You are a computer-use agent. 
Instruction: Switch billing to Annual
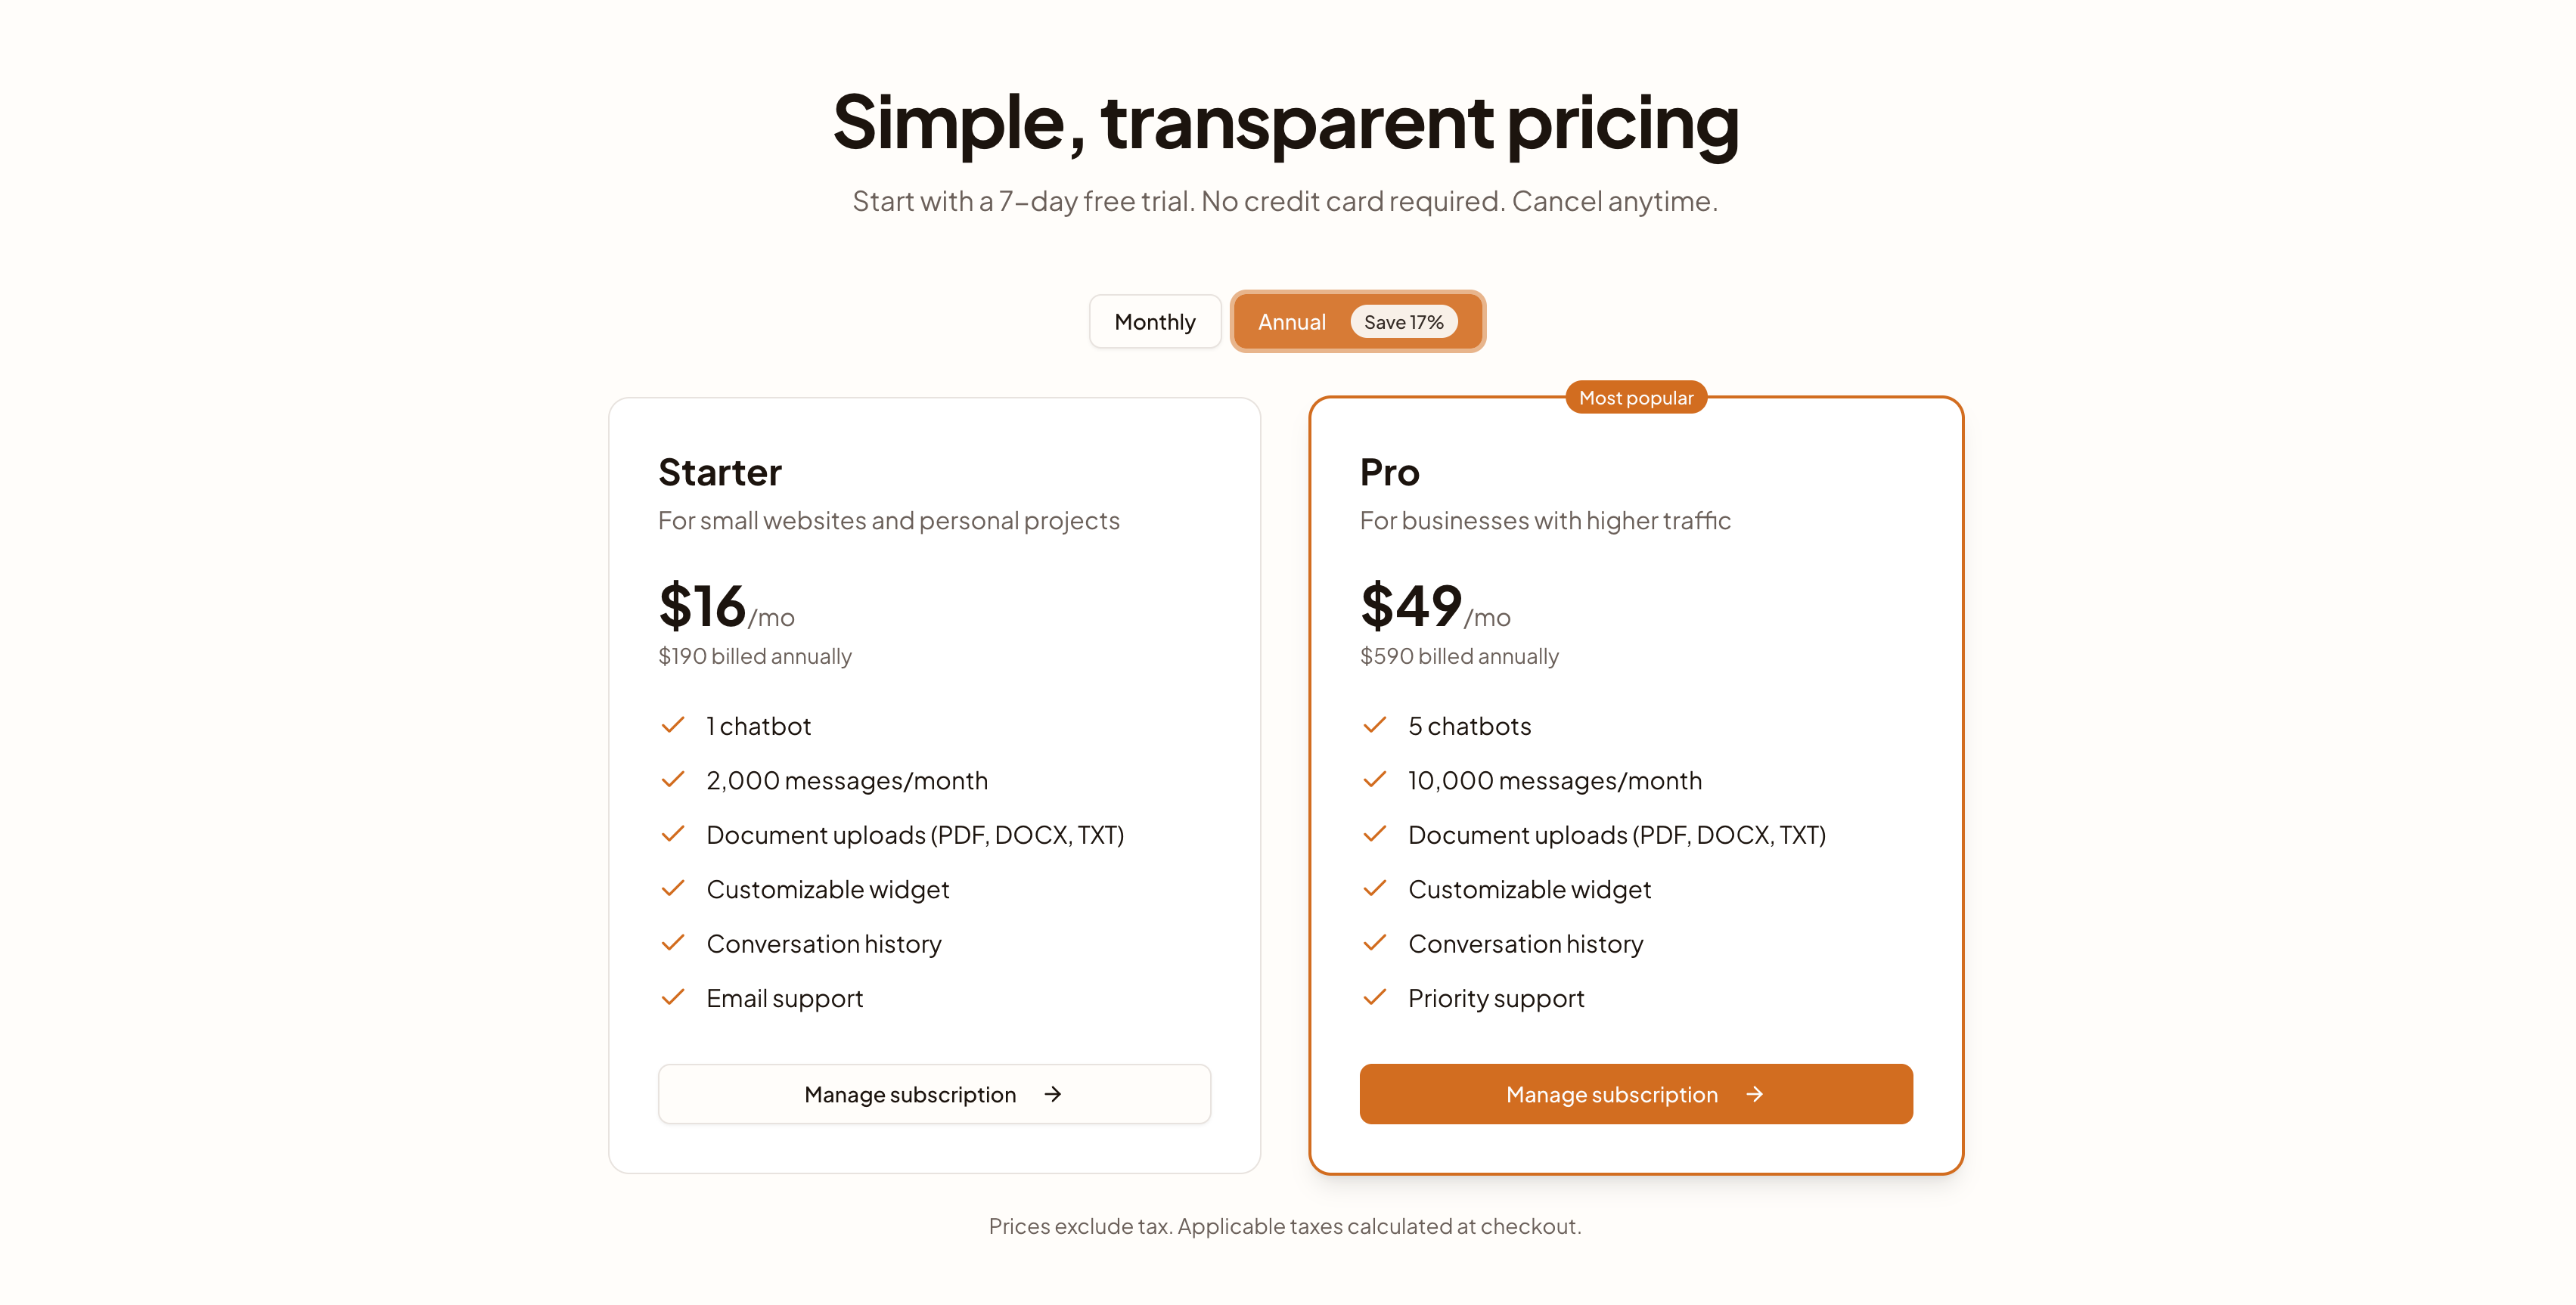click(x=1291, y=321)
